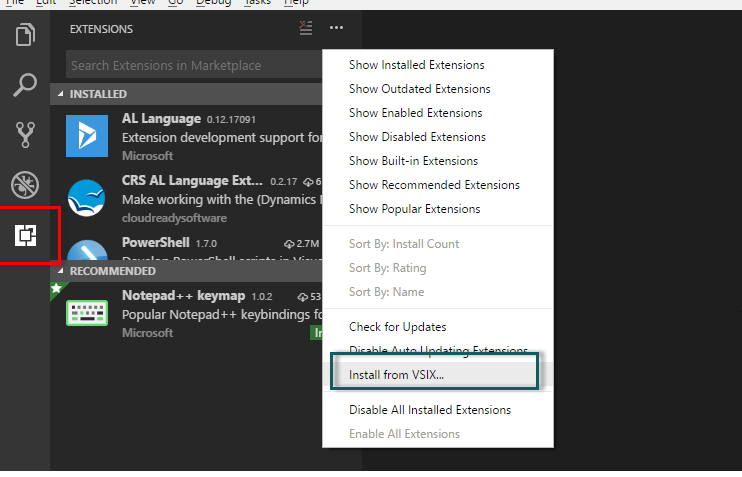Click Microsoft publisher under Notepad++ keymap
Screen dimensions: 742x477
pyautogui.click(x=147, y=333)
